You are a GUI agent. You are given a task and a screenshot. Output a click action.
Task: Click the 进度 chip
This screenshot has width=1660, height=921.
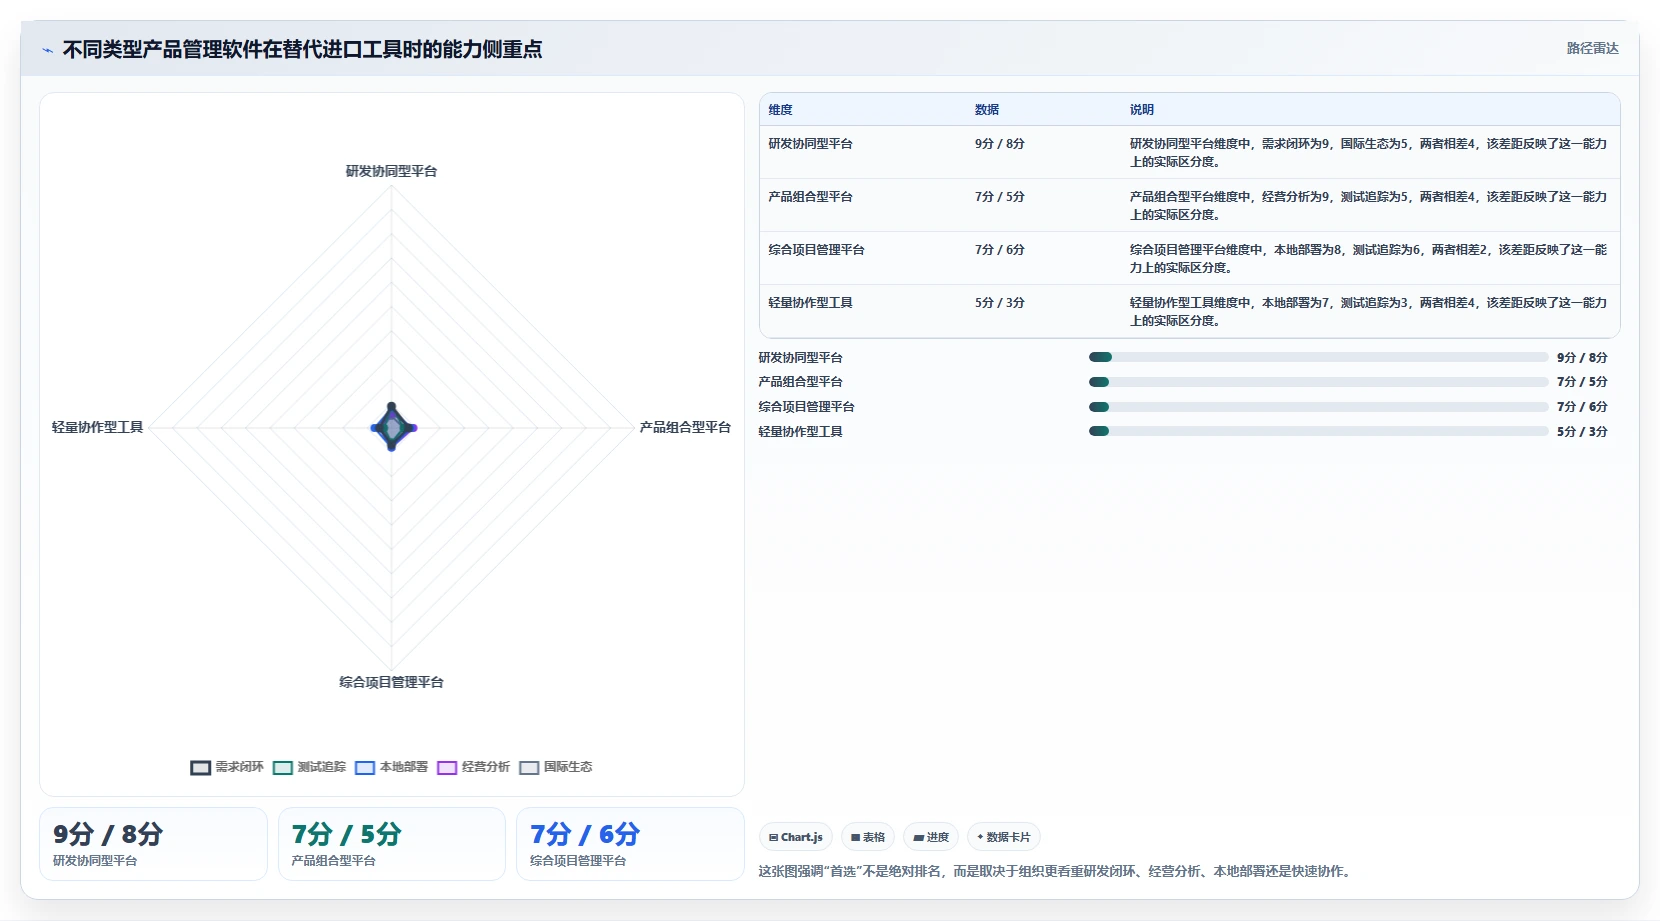point(931,837)
